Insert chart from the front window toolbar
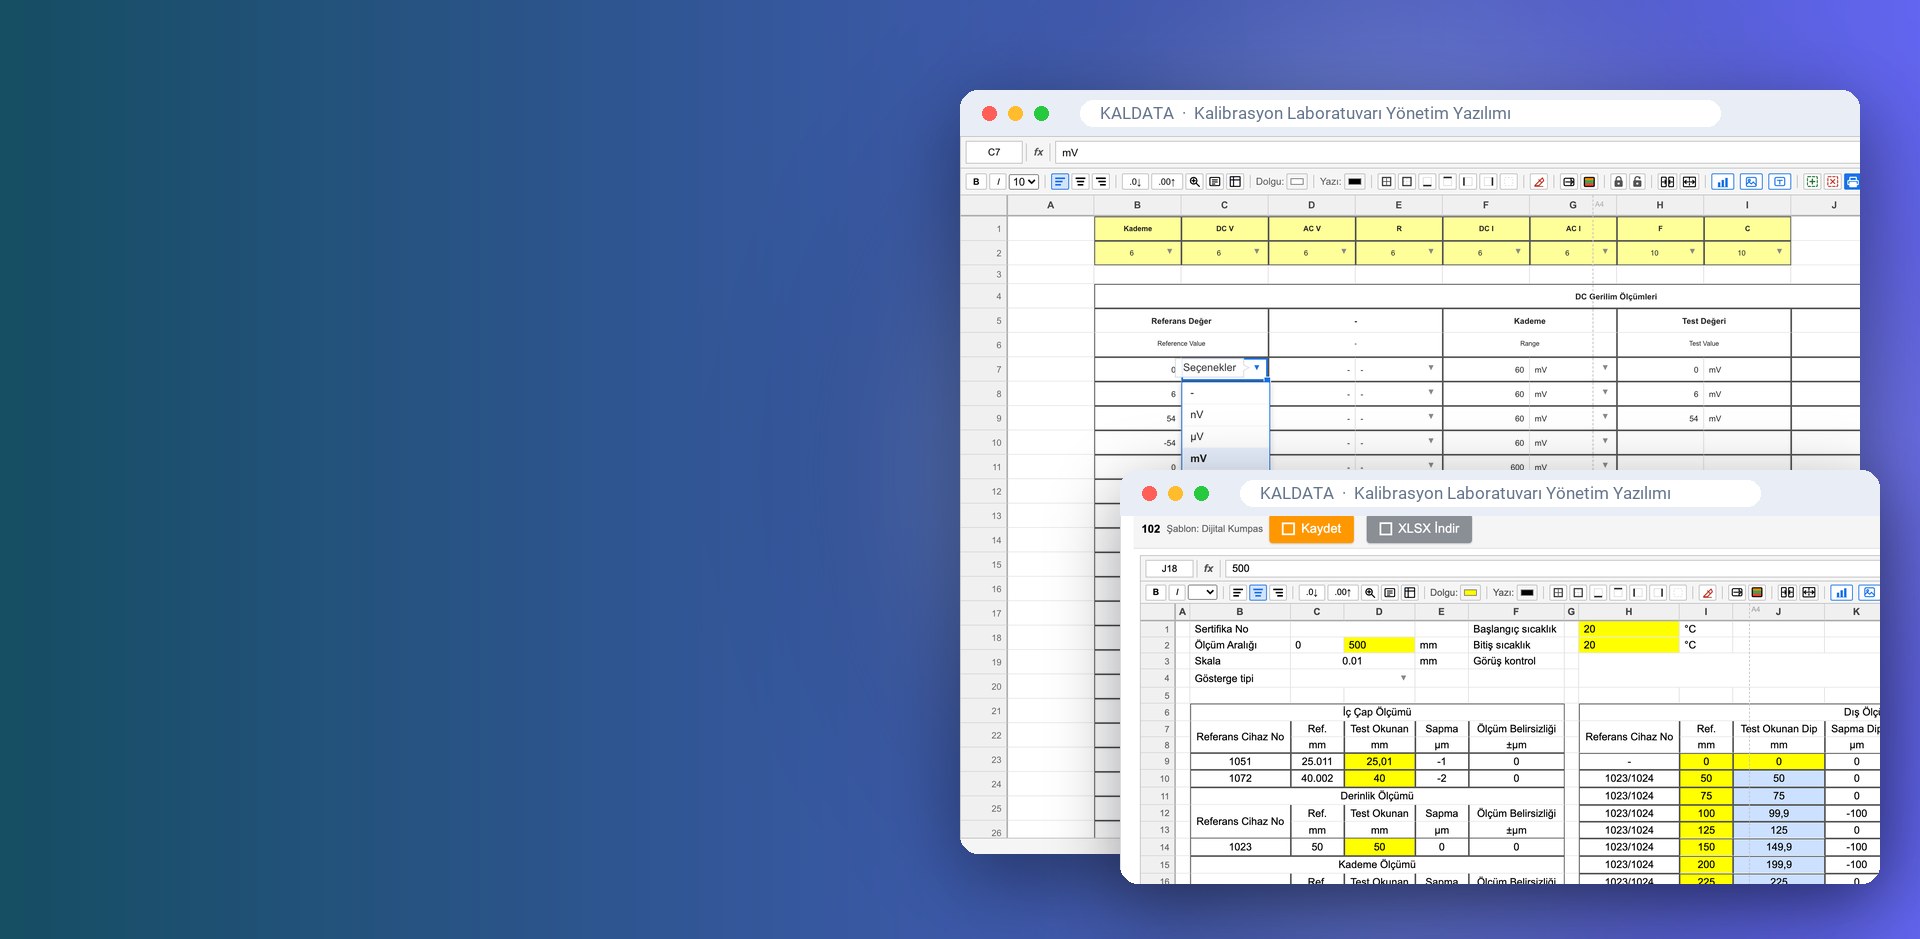This screenshot has height=939, width=1920. pos(1841,593)
